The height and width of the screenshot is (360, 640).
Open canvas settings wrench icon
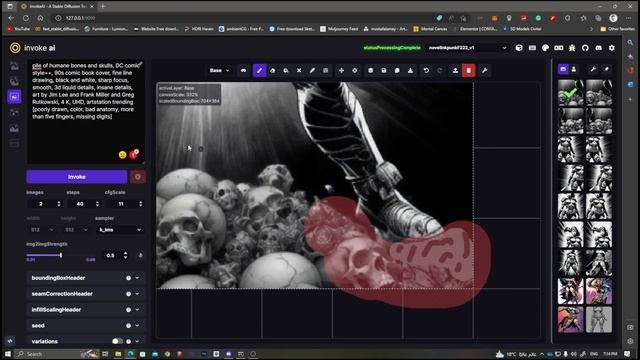(484, 71)
